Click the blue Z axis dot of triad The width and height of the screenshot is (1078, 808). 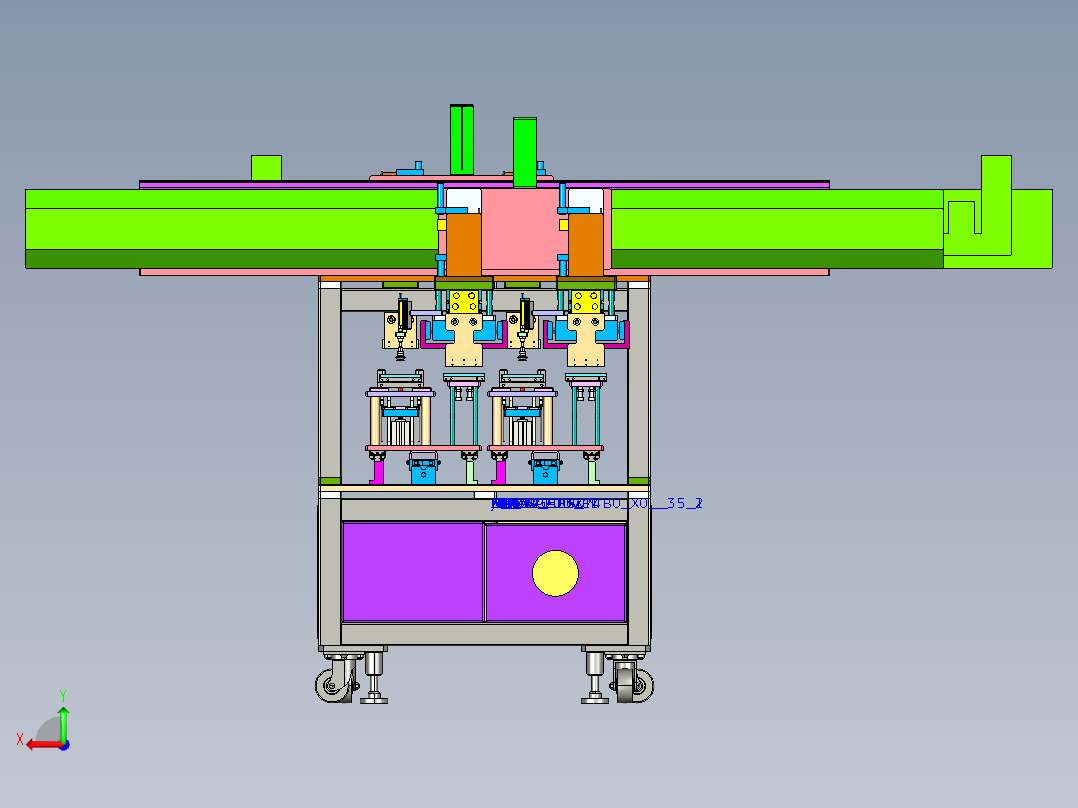pos(64,745)
